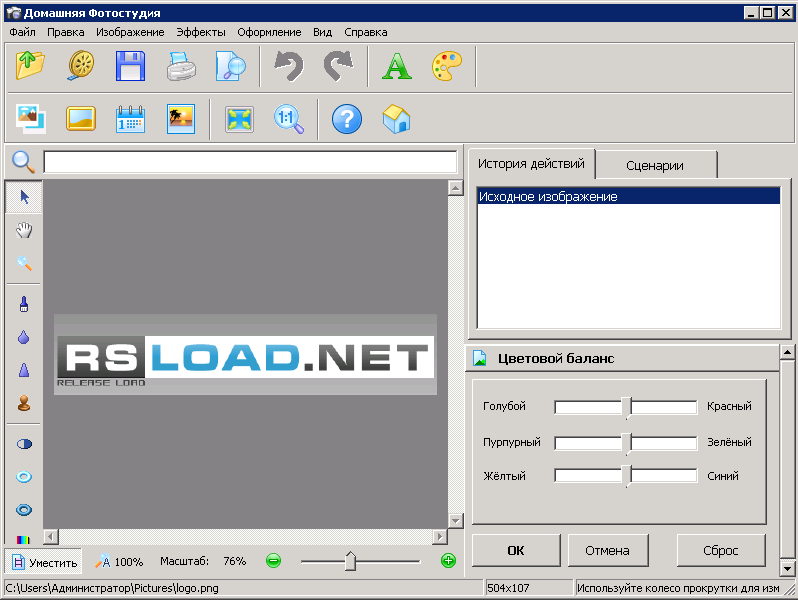Open the Правка menu
Viewport: 798px width, 600px height.
(66, 32)
